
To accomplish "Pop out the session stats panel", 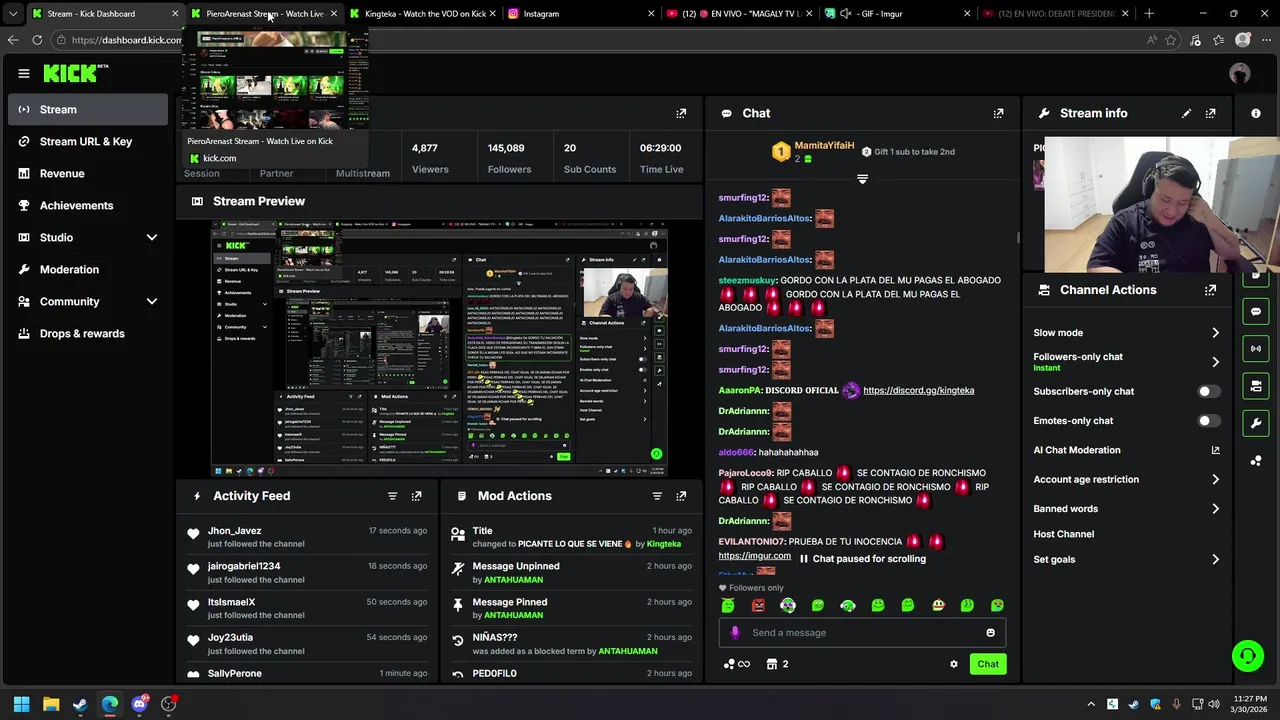I will [681, 113].
